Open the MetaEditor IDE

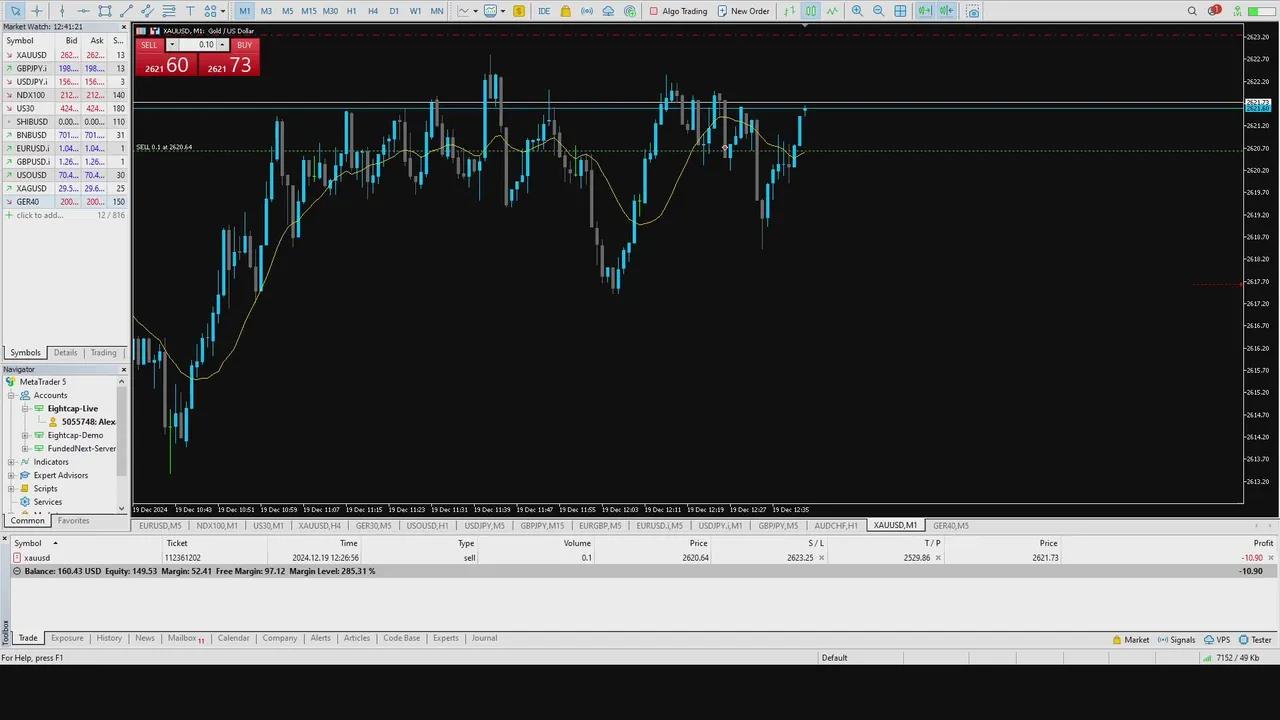544,11
